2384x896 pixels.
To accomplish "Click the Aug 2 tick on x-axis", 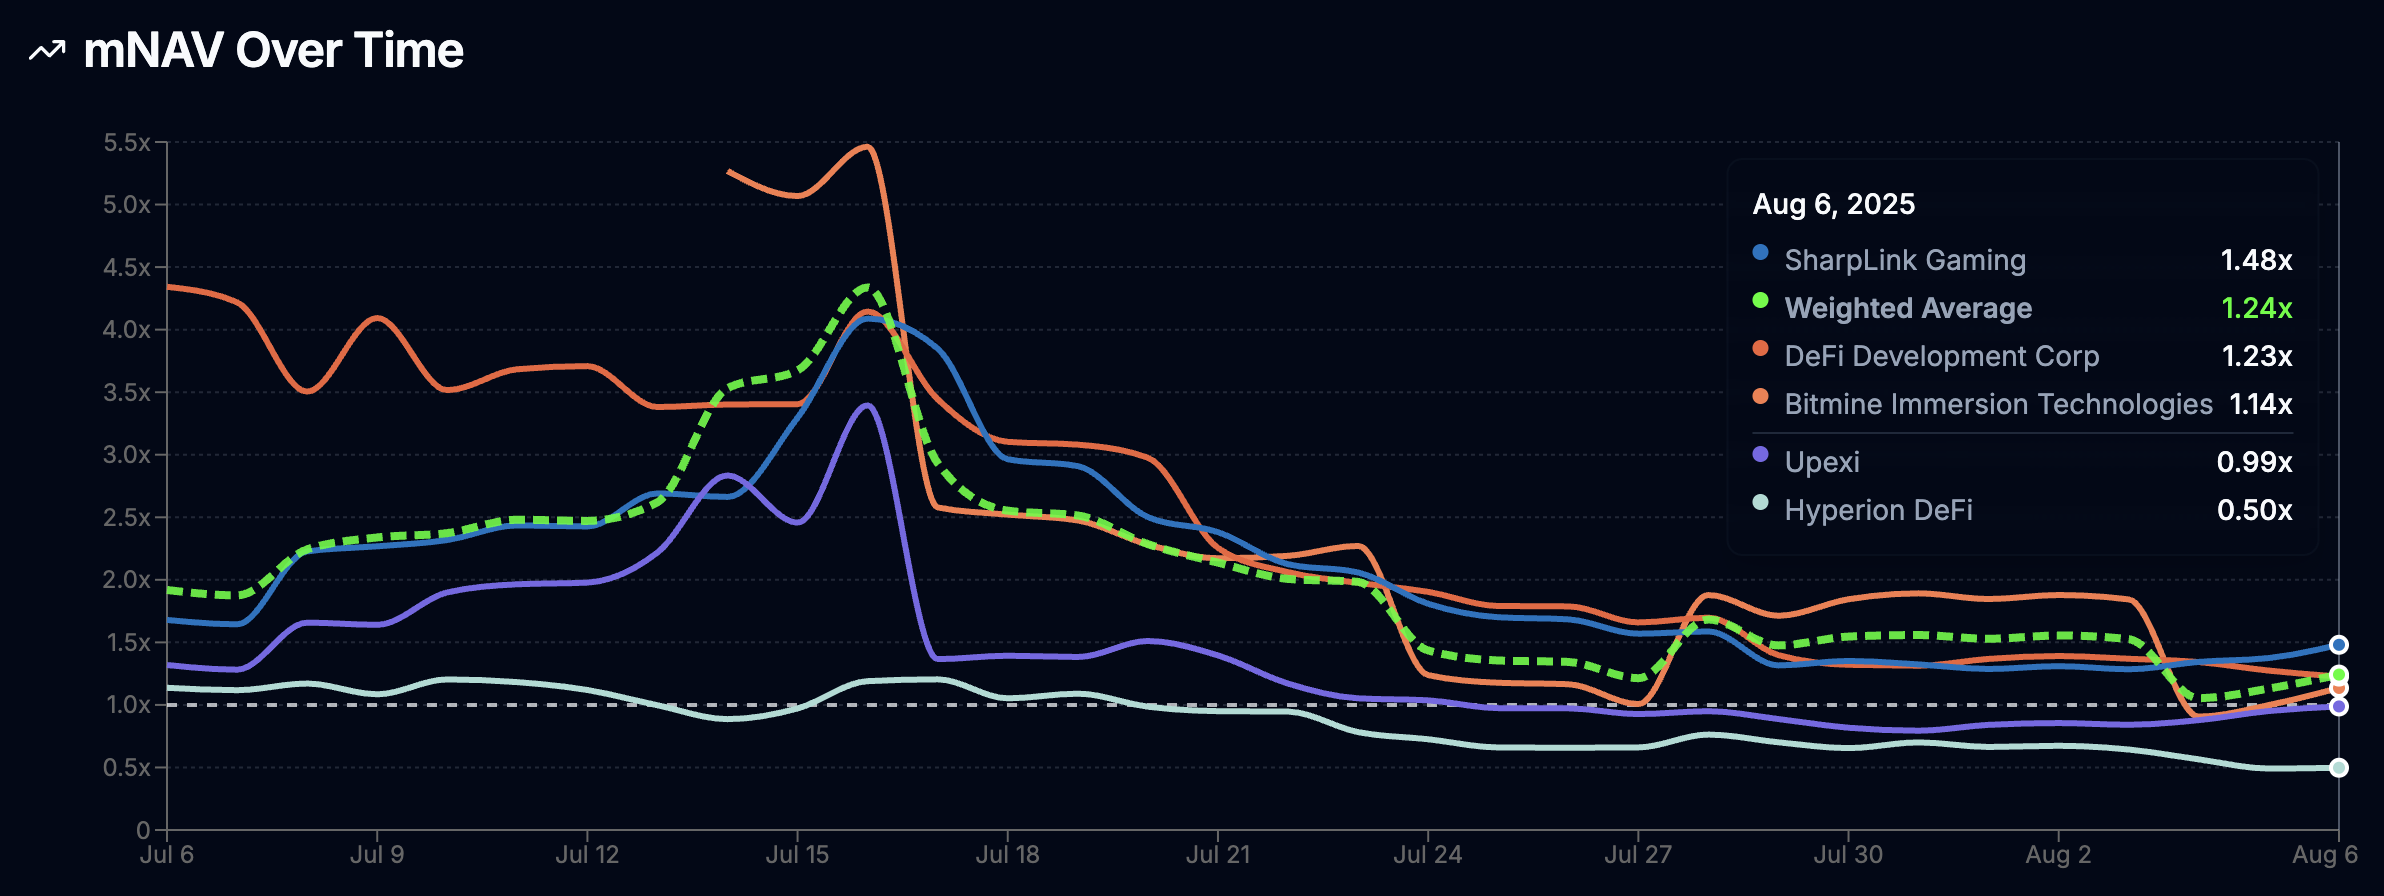I will click(x=2057, y=854).
